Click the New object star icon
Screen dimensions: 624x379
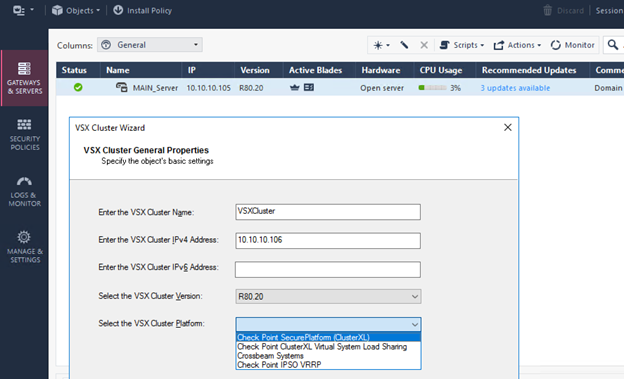tap(381, 45)
